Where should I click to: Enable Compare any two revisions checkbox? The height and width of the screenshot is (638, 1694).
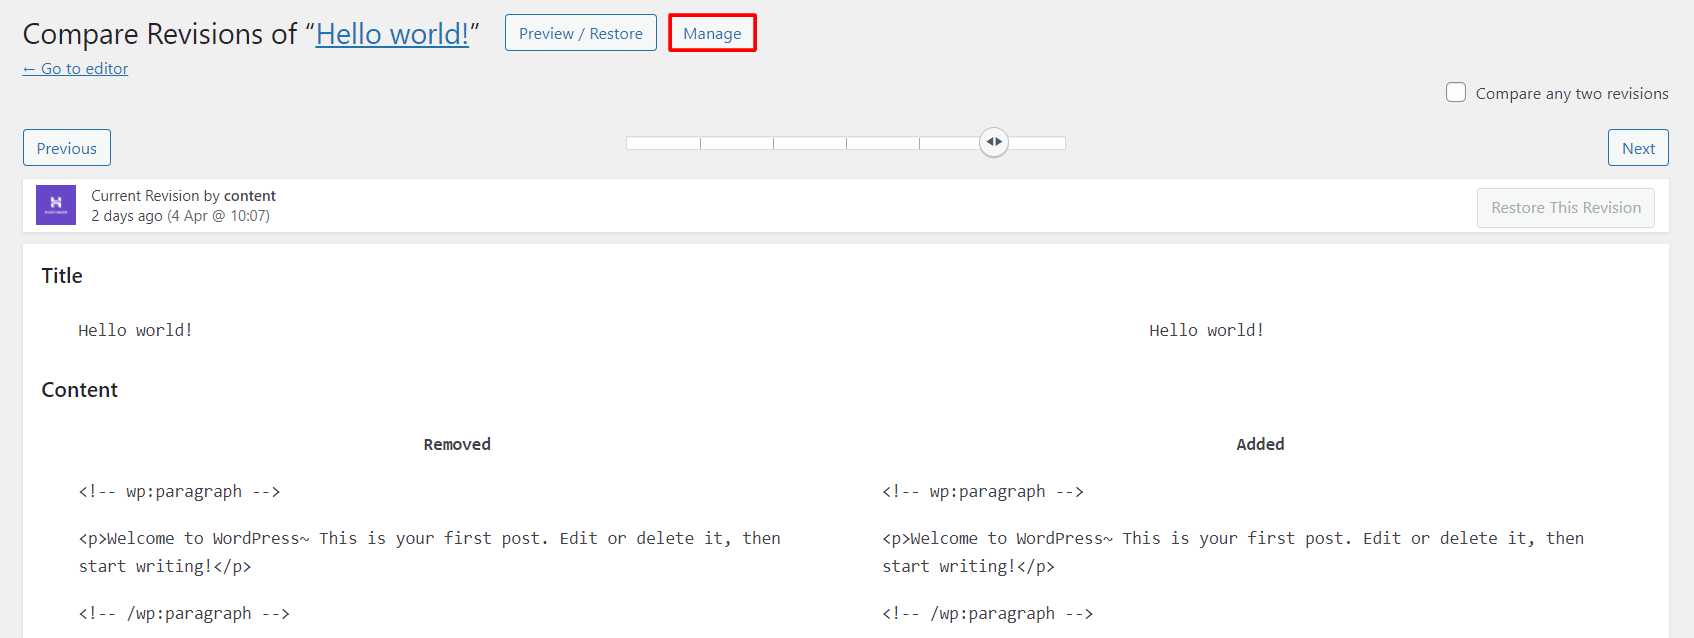click(1456, 92)
